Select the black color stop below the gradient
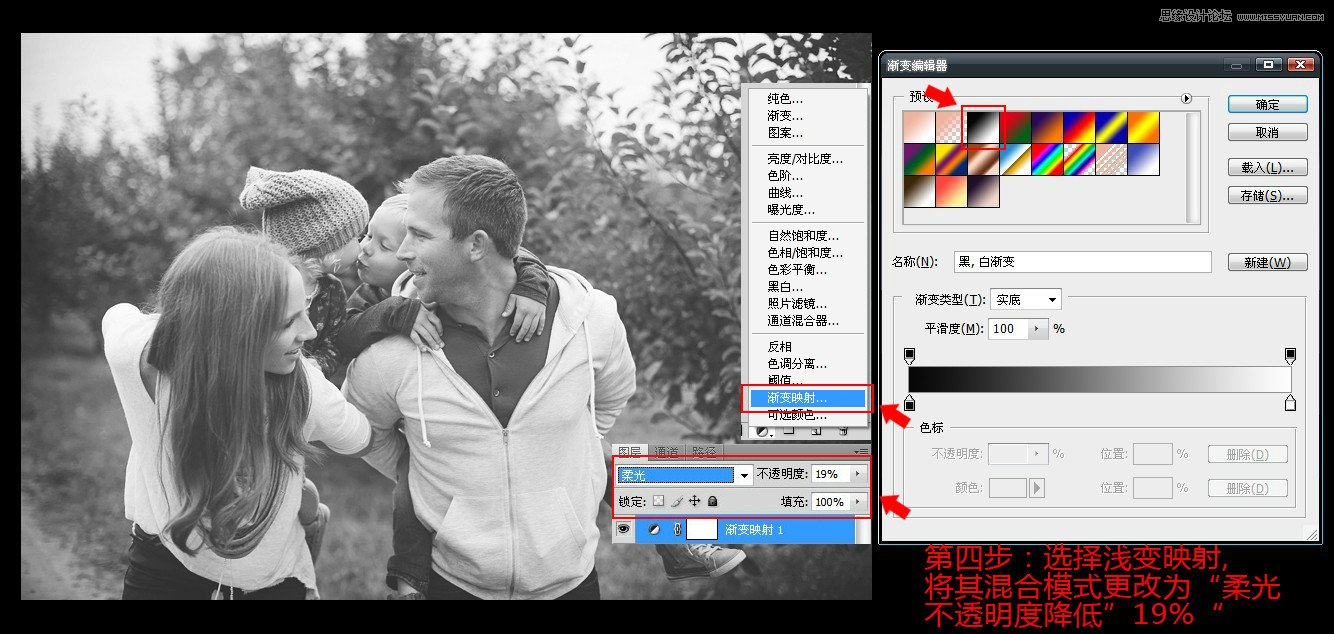The image size is (1334, 634). [x=908, y=404]
